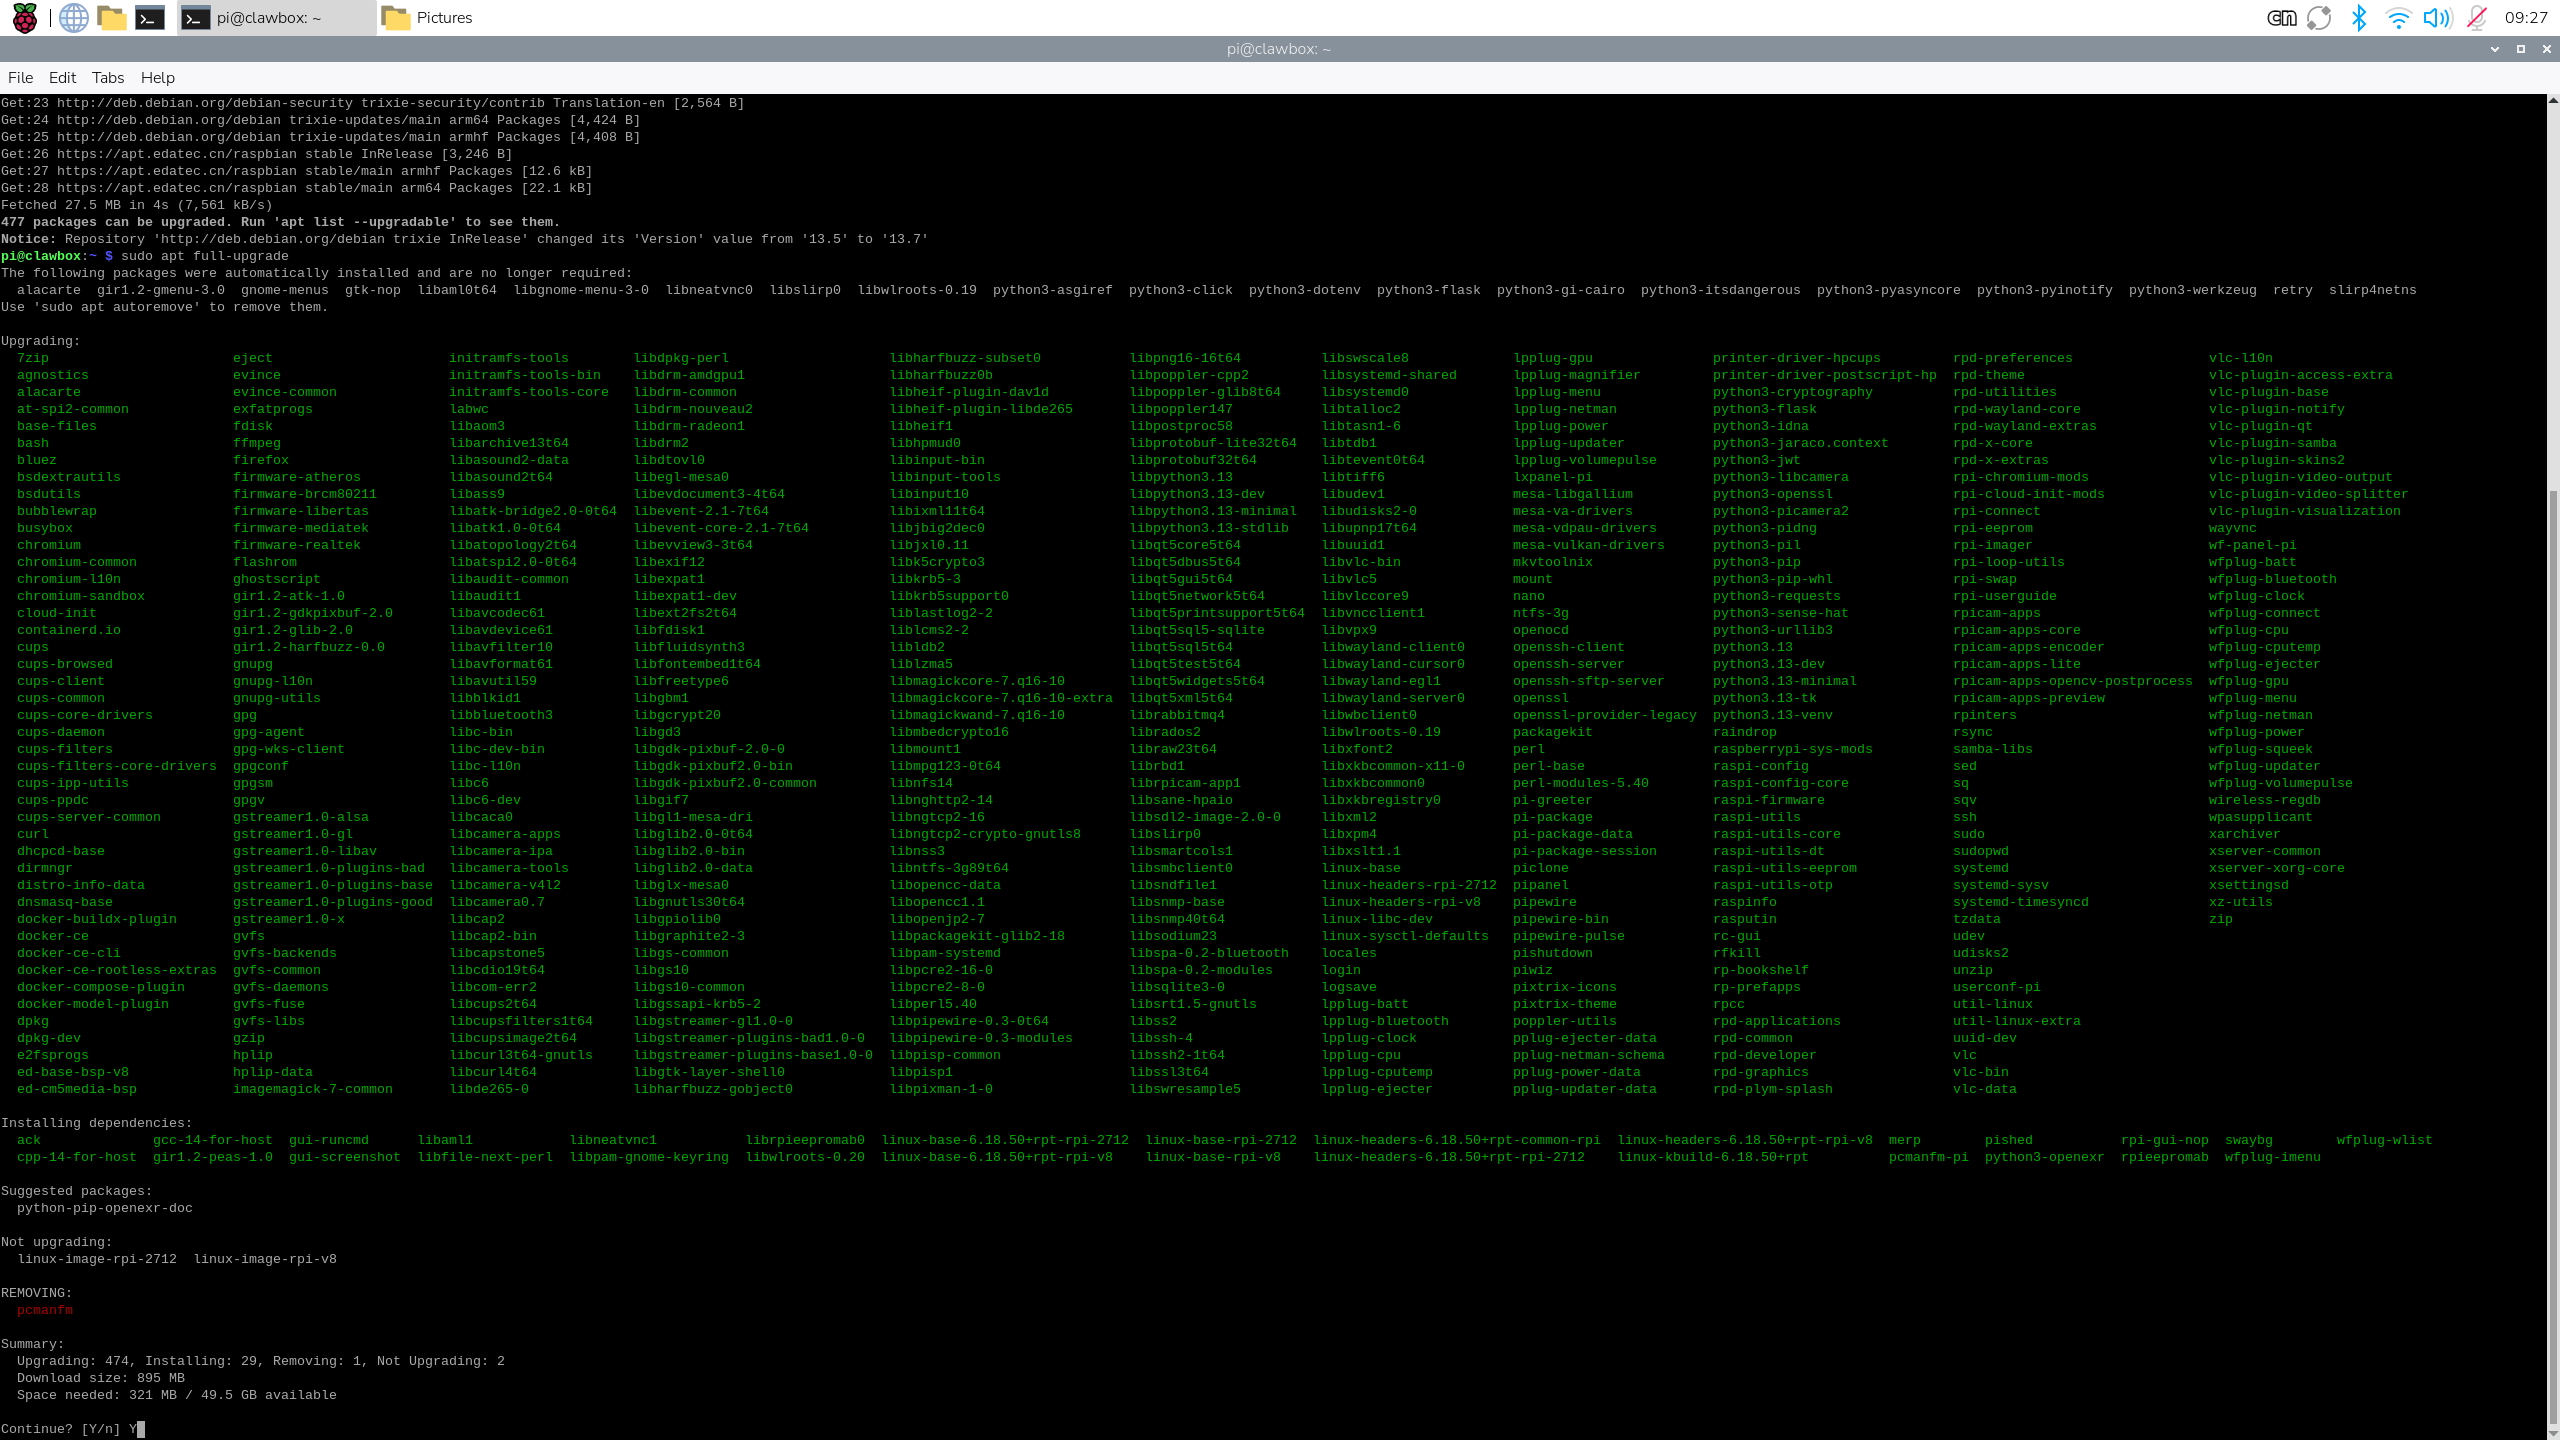Open the speaker volume control
The image size is (2560, 1440).
2437,17
